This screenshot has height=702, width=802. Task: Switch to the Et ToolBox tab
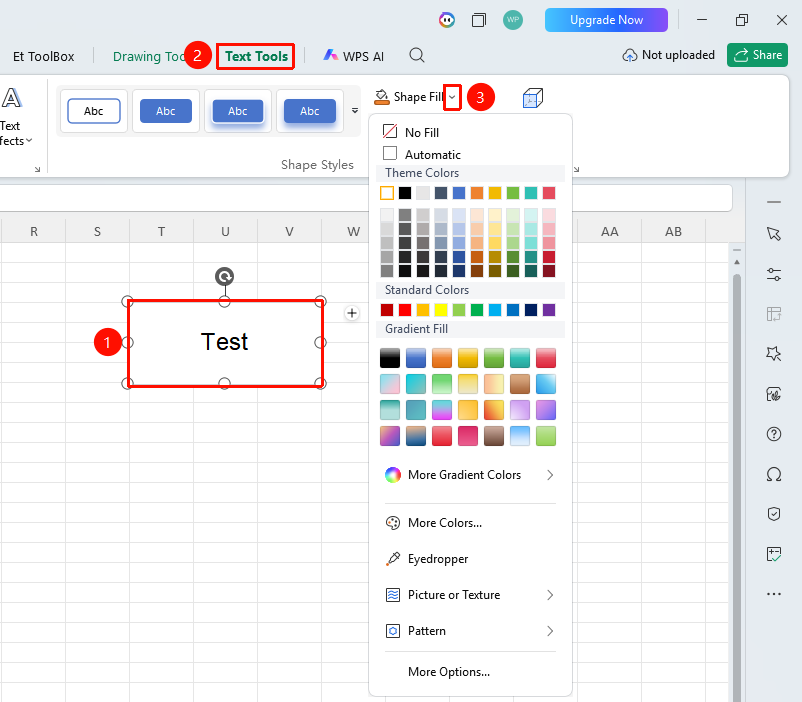click(x=43, y=56)
